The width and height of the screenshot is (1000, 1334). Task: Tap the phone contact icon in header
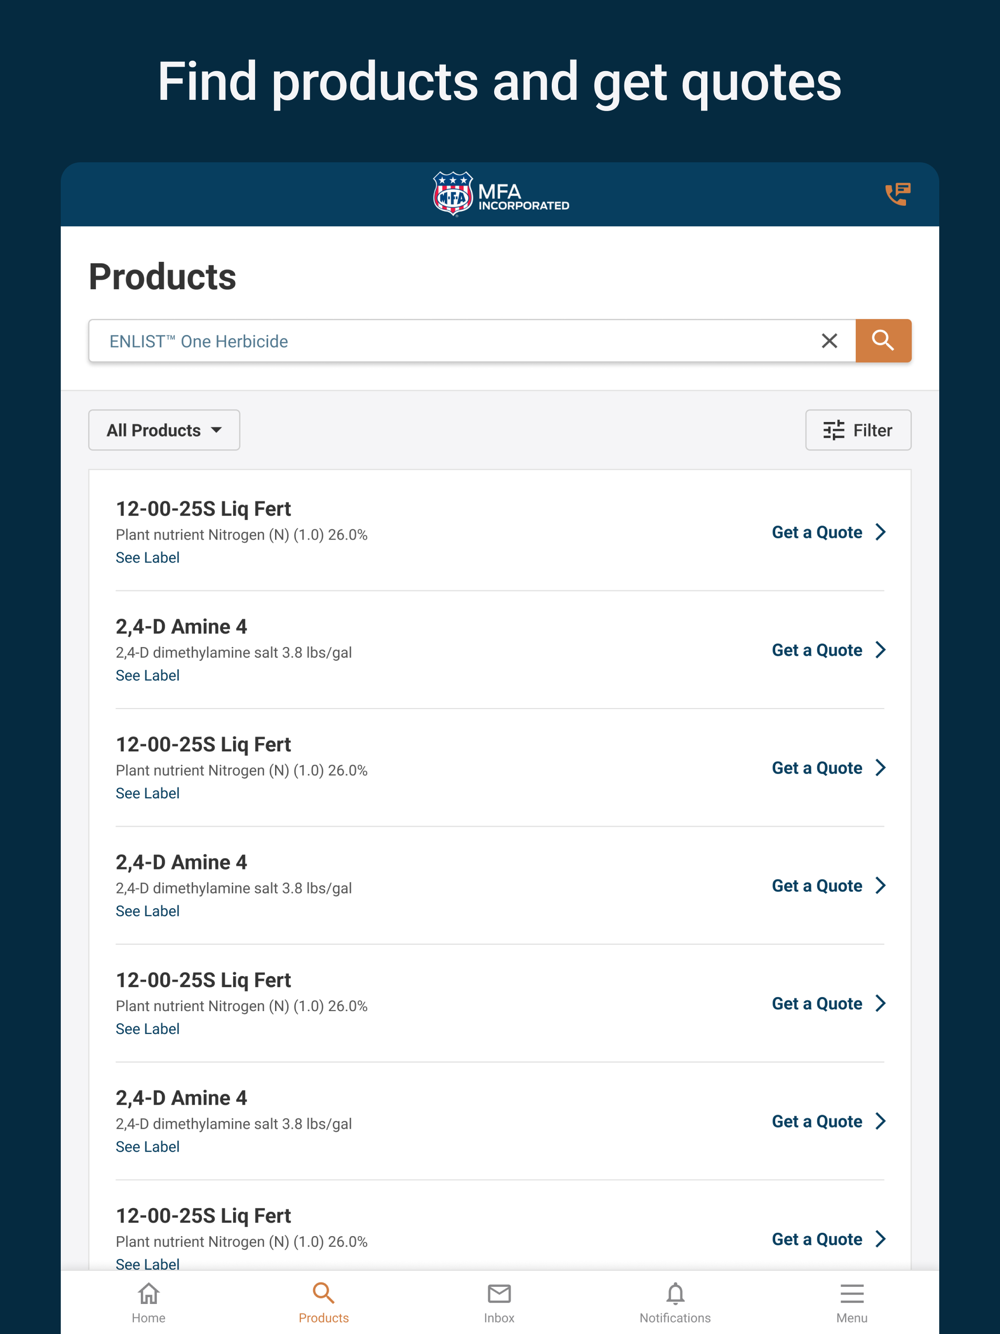[897, 194]
